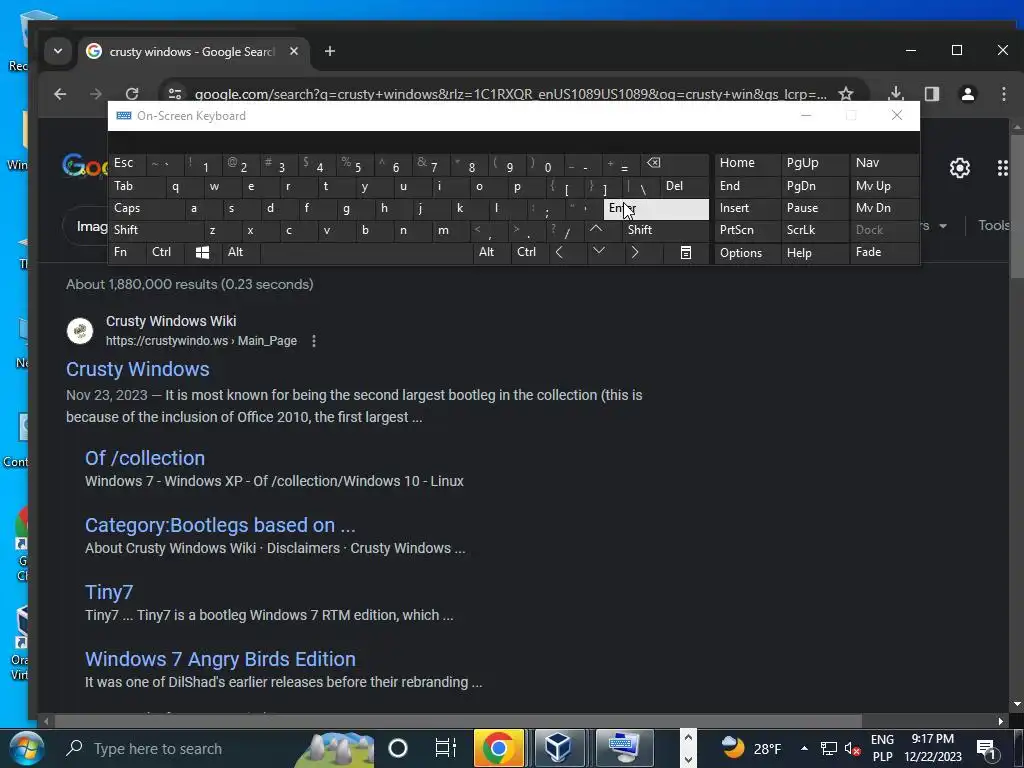Viewport: 1024px width, 768px height.
Task: Click the Del key on keyboard
Action: [684, 186]
